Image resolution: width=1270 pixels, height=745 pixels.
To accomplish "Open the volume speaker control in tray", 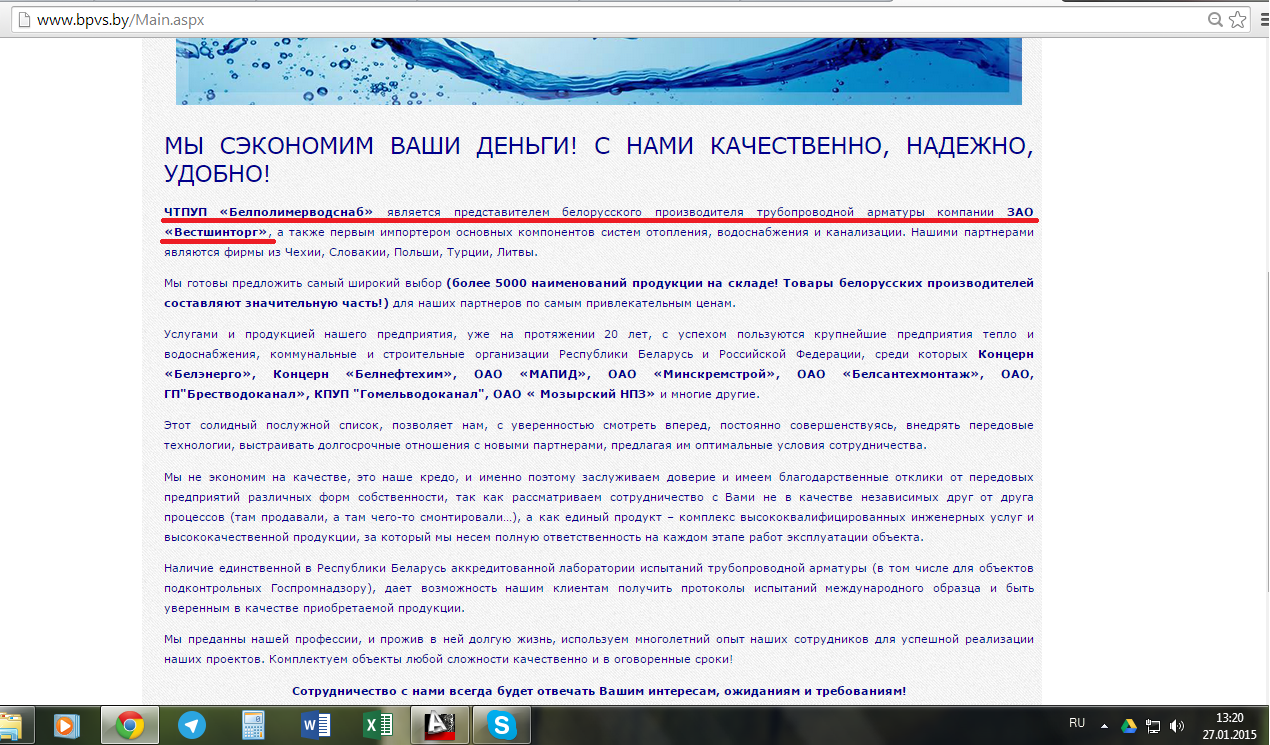I will (x=1177, y=725).
